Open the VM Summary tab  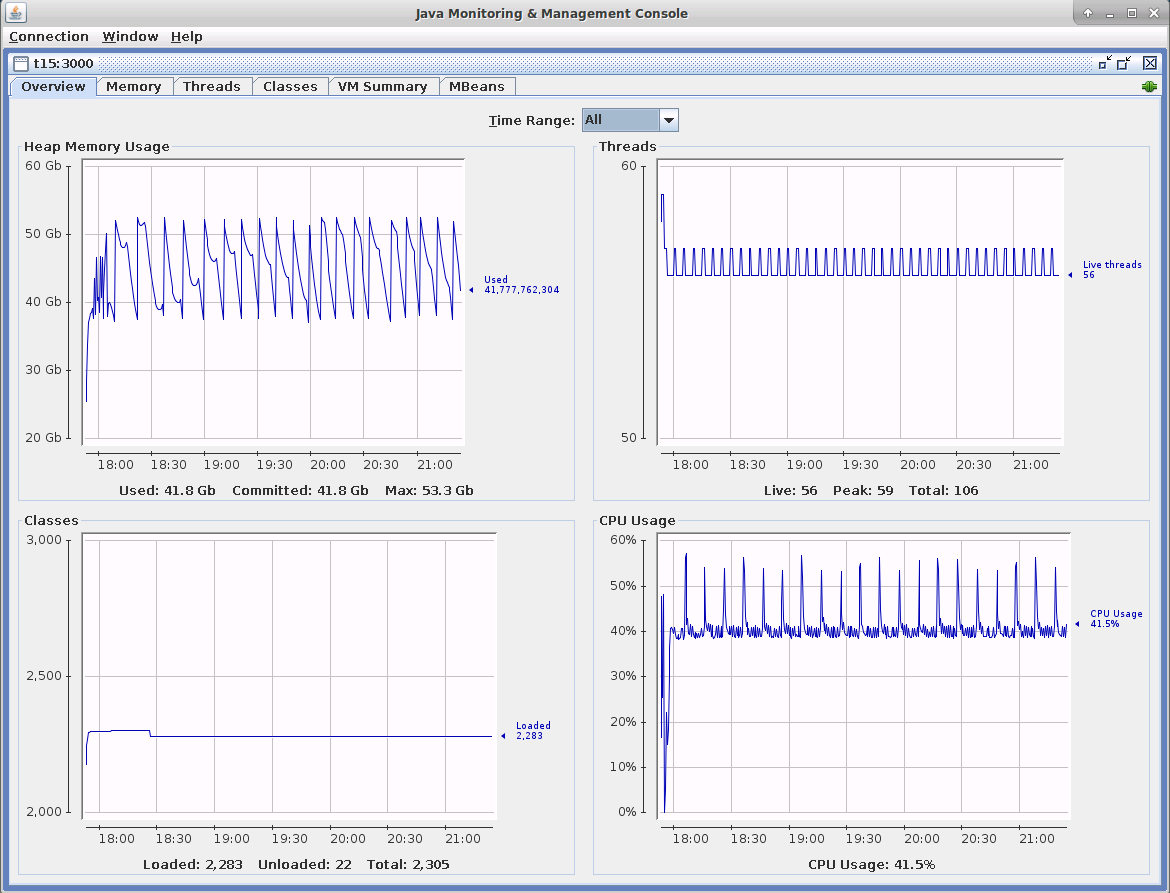[382, 87]
